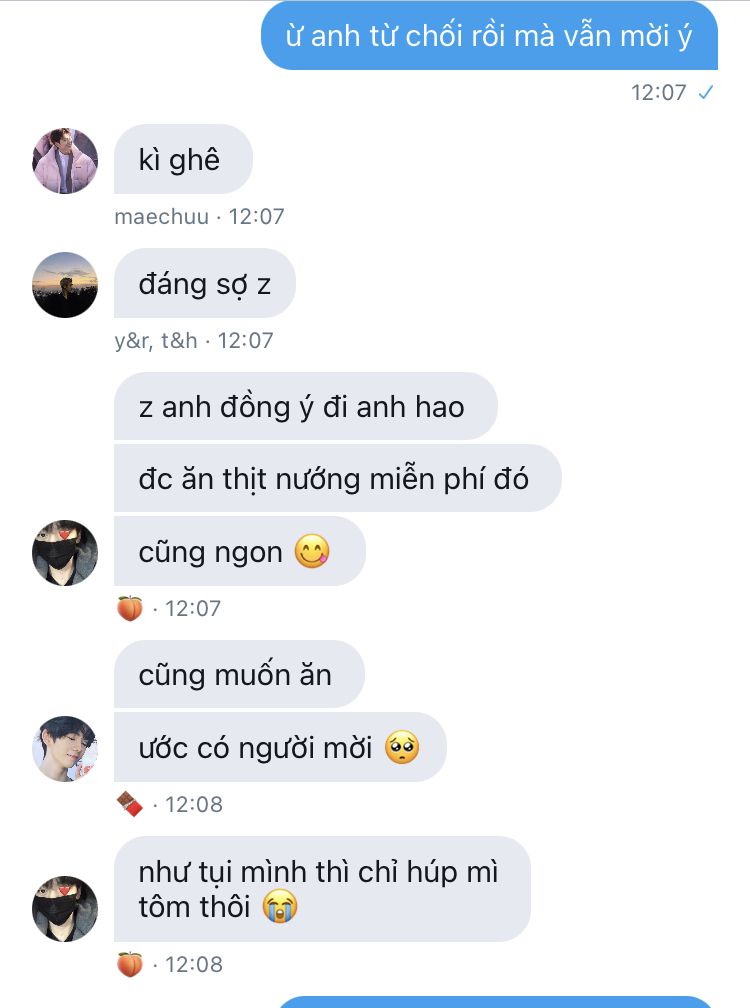Tap the chocolate bar emoji name
Viewport: 750px width, 1008px height.
coord(130,804)
